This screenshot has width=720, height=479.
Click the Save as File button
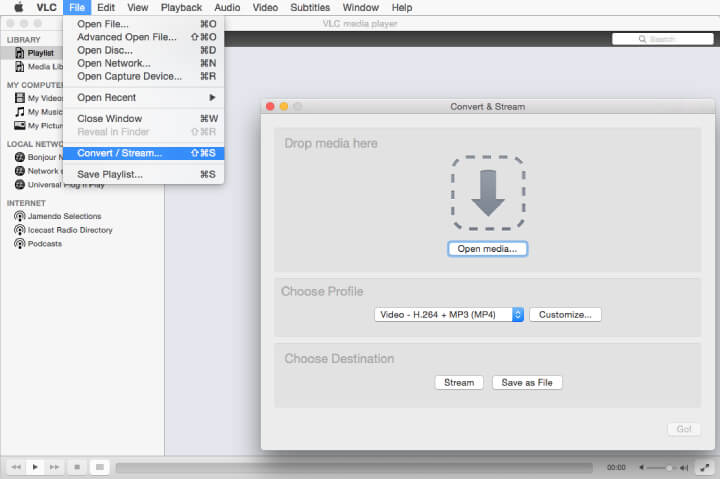(x=527, y=383)
